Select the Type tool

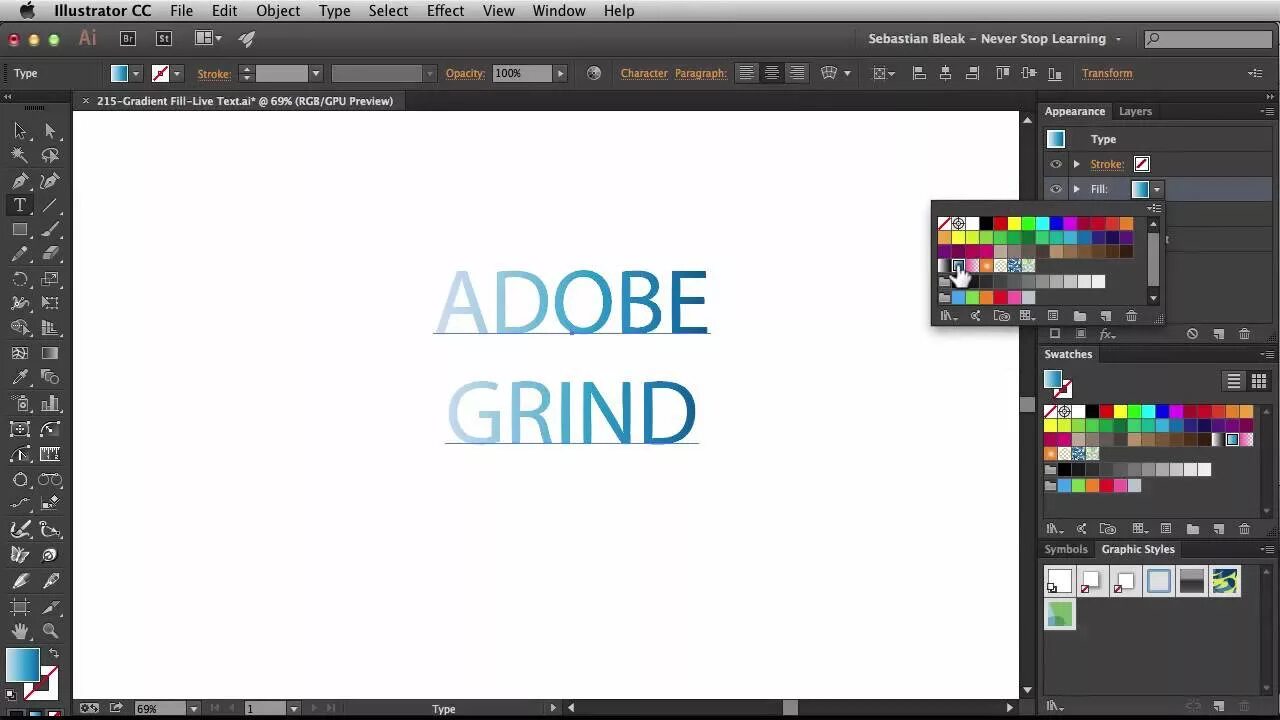20,205
